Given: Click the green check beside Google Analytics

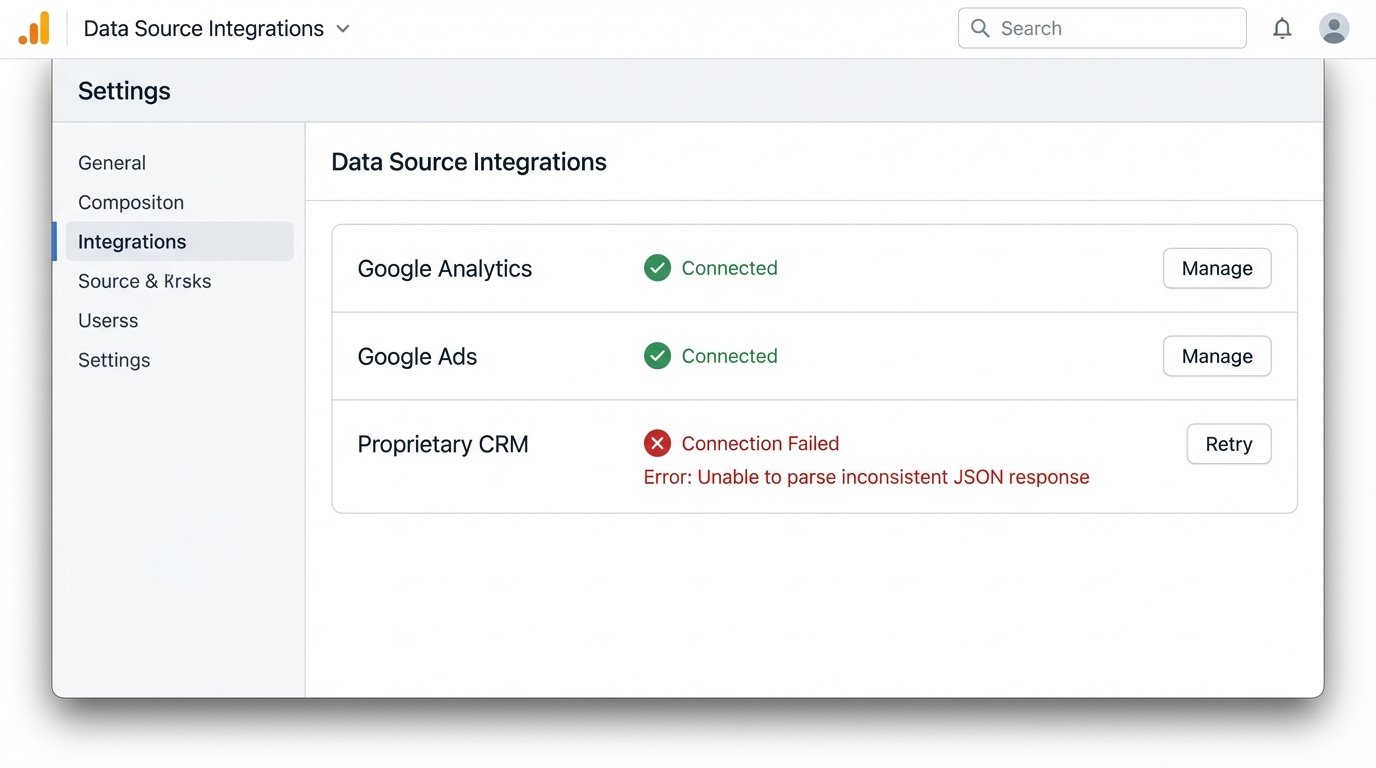Looking at the screenshot, I should (657, 267).
